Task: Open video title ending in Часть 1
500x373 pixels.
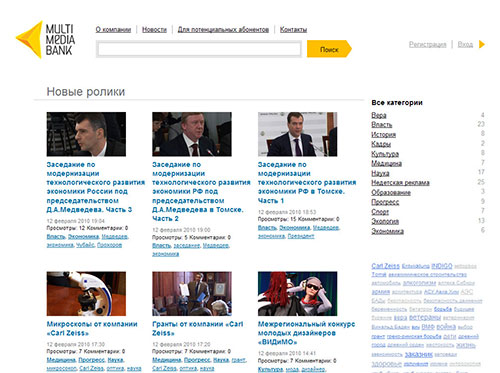Action: pyautogui.click(x=307, y=183)
